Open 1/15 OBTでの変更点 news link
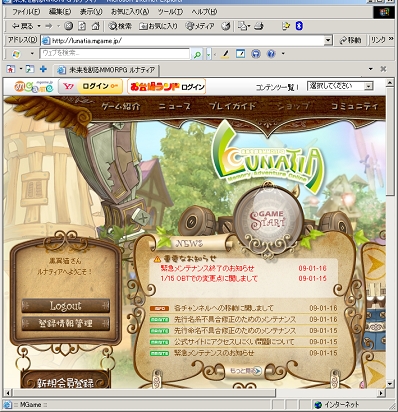Screen dimensions: 398x412 (209, 278)
